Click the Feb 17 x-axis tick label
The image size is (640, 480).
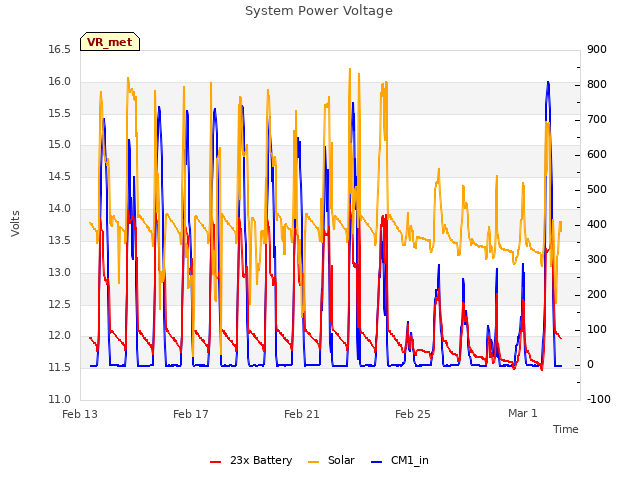(191, 414)
